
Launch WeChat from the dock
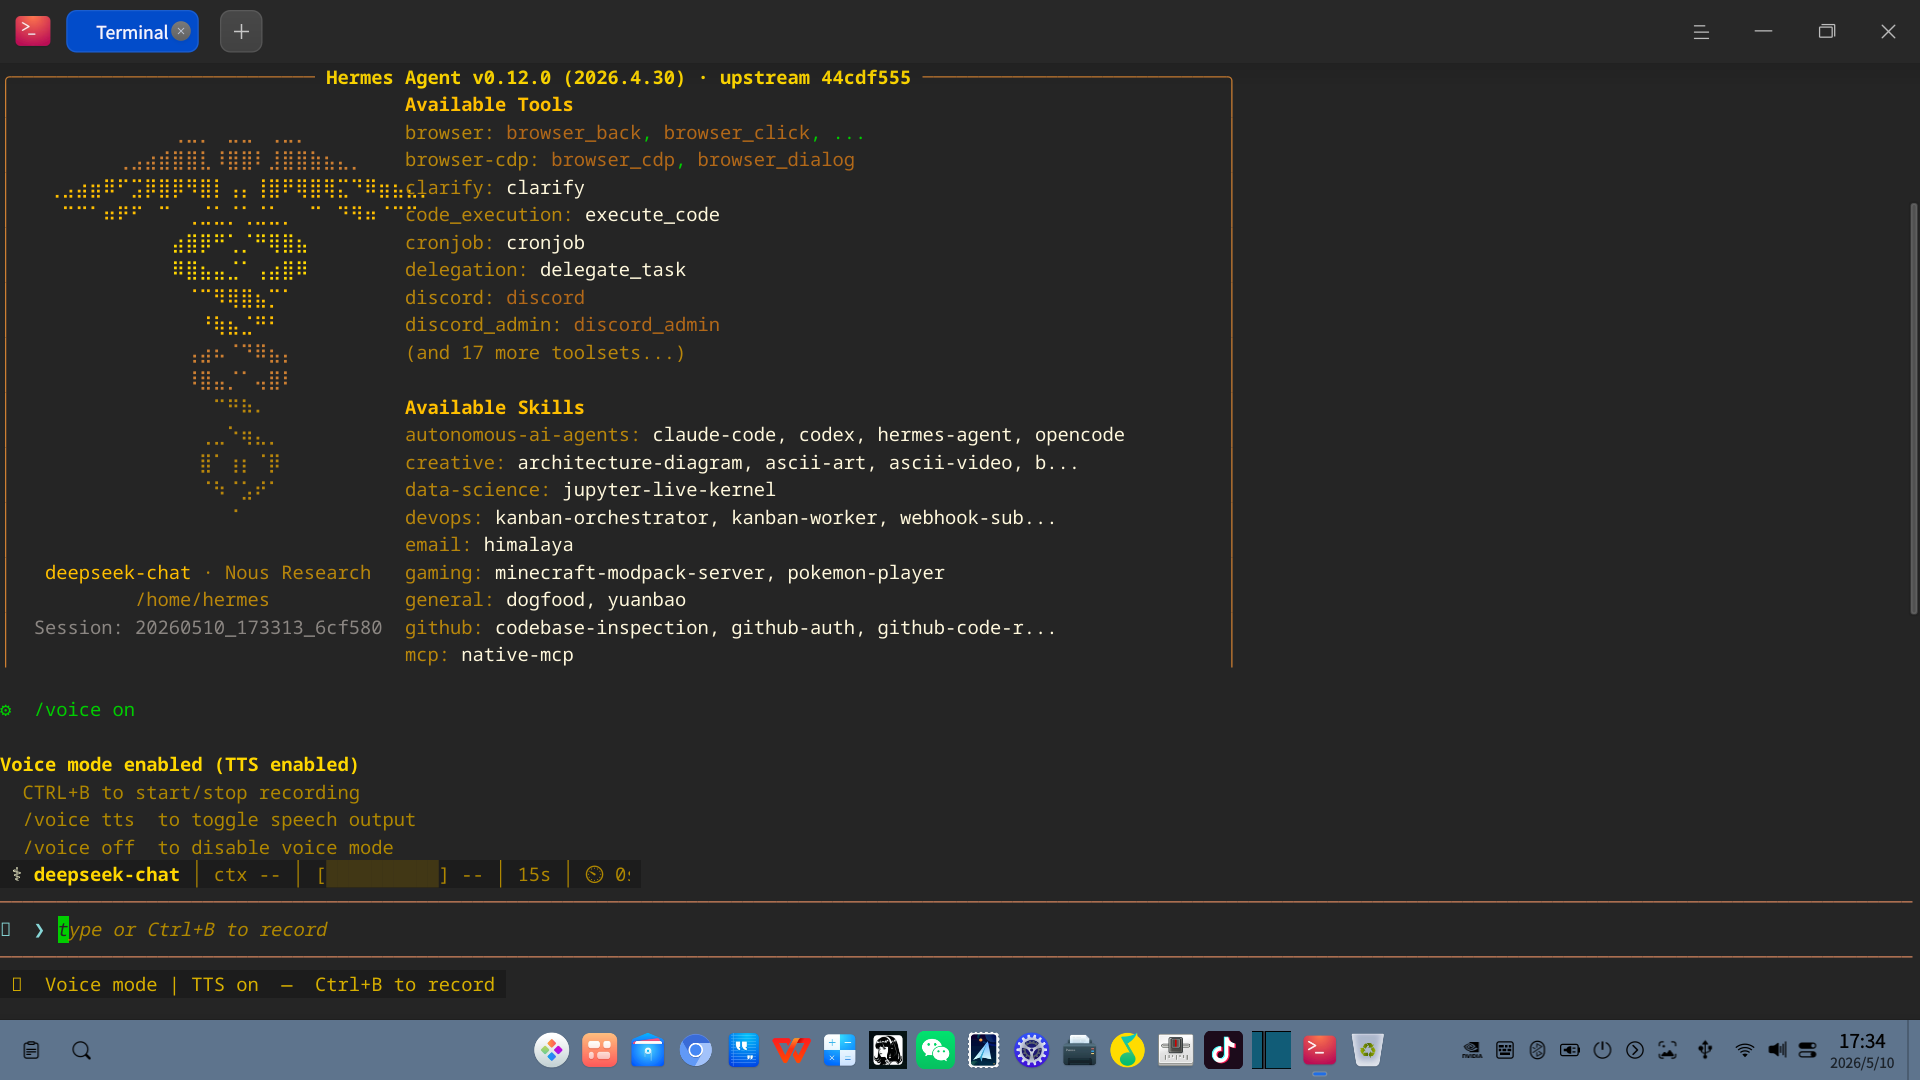click(x=935, y=1050)
